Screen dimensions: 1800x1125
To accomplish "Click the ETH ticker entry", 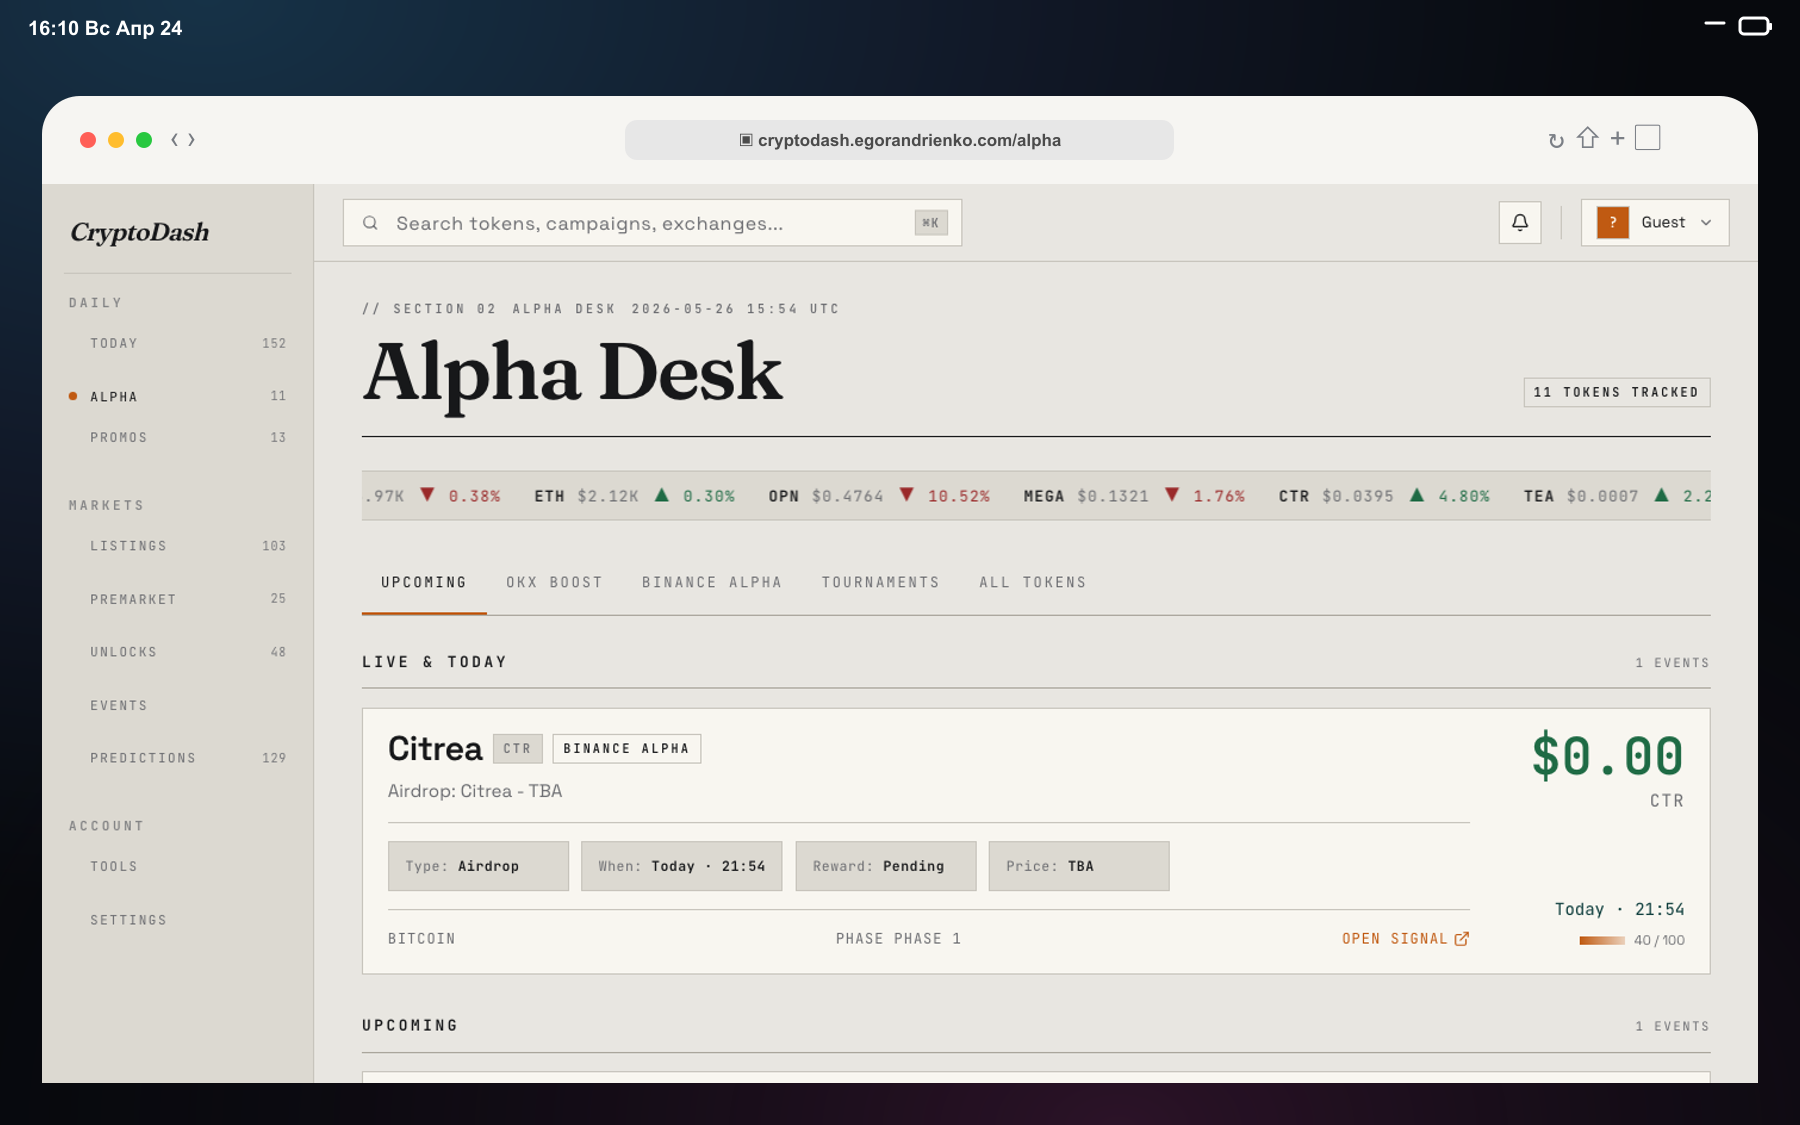I will 634,496.
